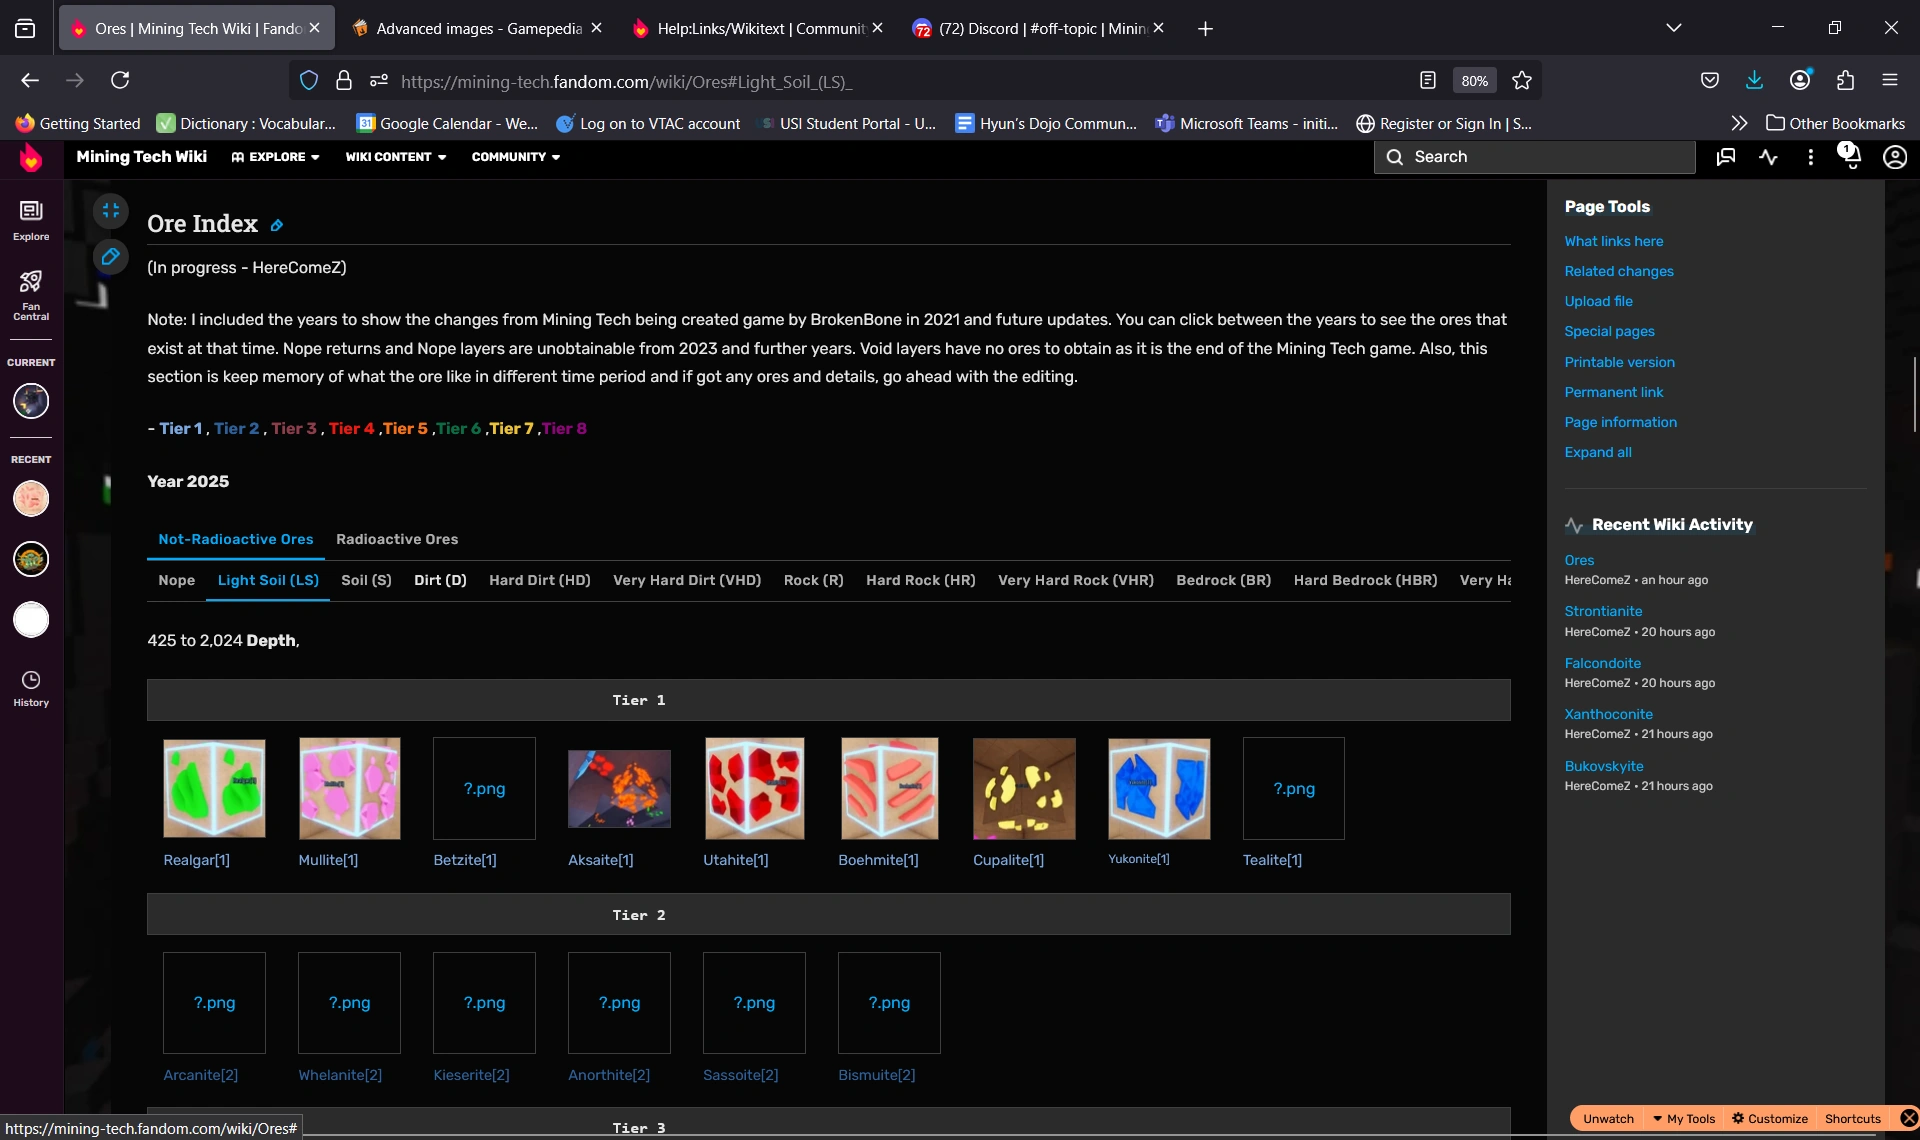Open the My Tools dropdown in bottom bar
This screenshot has width=1920, height=1140.
click(1684, 1119)
